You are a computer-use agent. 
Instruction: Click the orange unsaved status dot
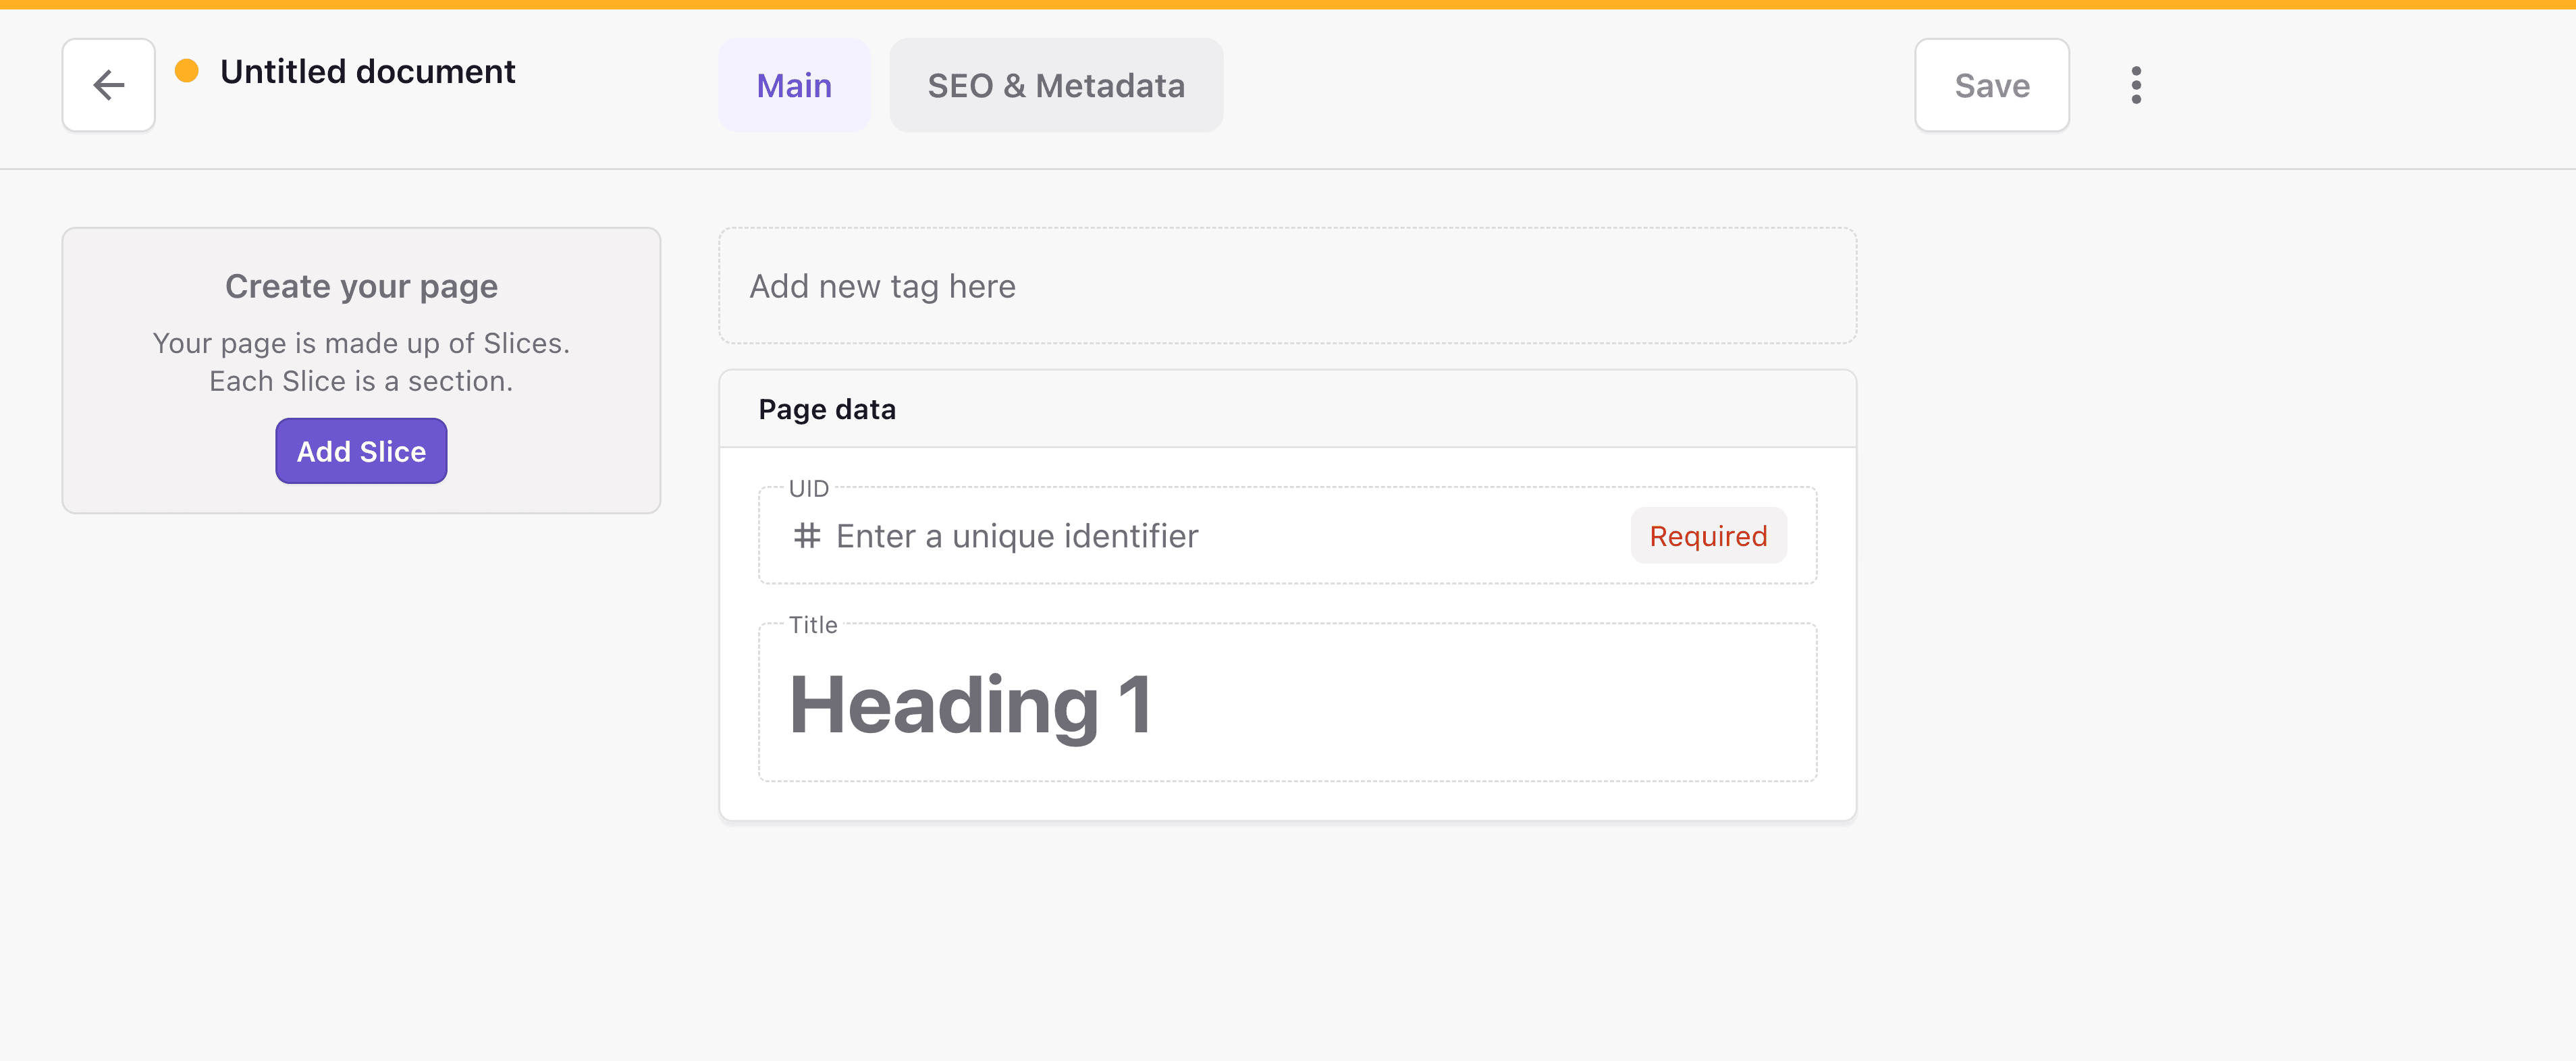click(186, 70)
